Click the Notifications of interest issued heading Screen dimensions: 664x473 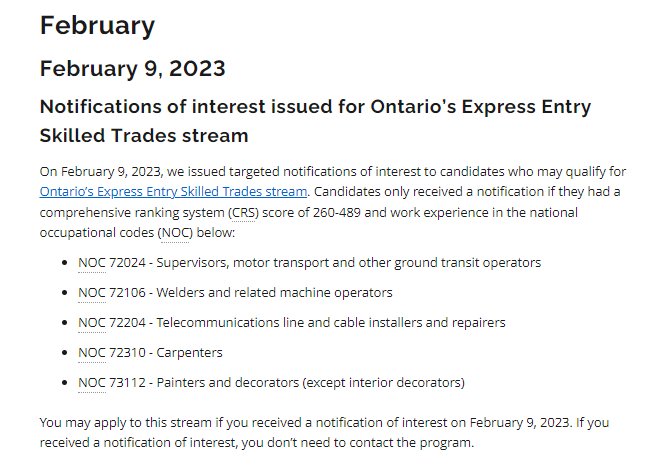315,121
